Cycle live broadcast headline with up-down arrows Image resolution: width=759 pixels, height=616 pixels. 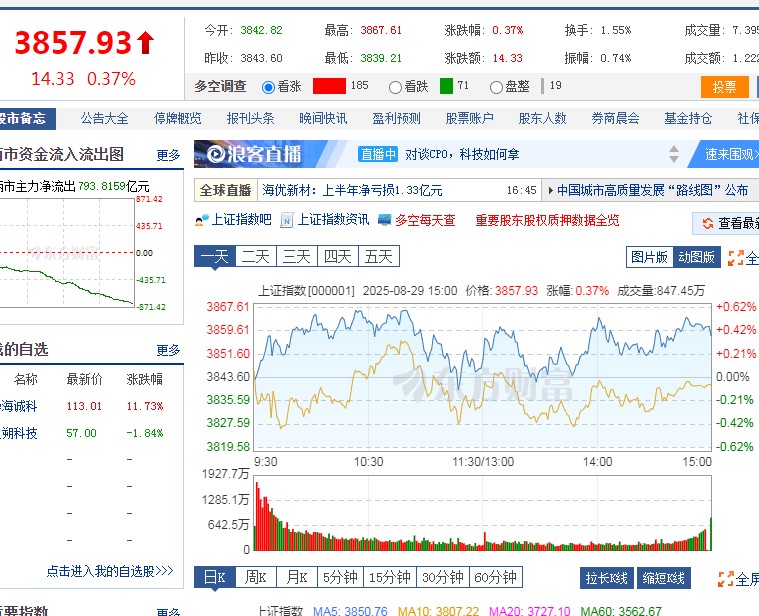(674, 154)
